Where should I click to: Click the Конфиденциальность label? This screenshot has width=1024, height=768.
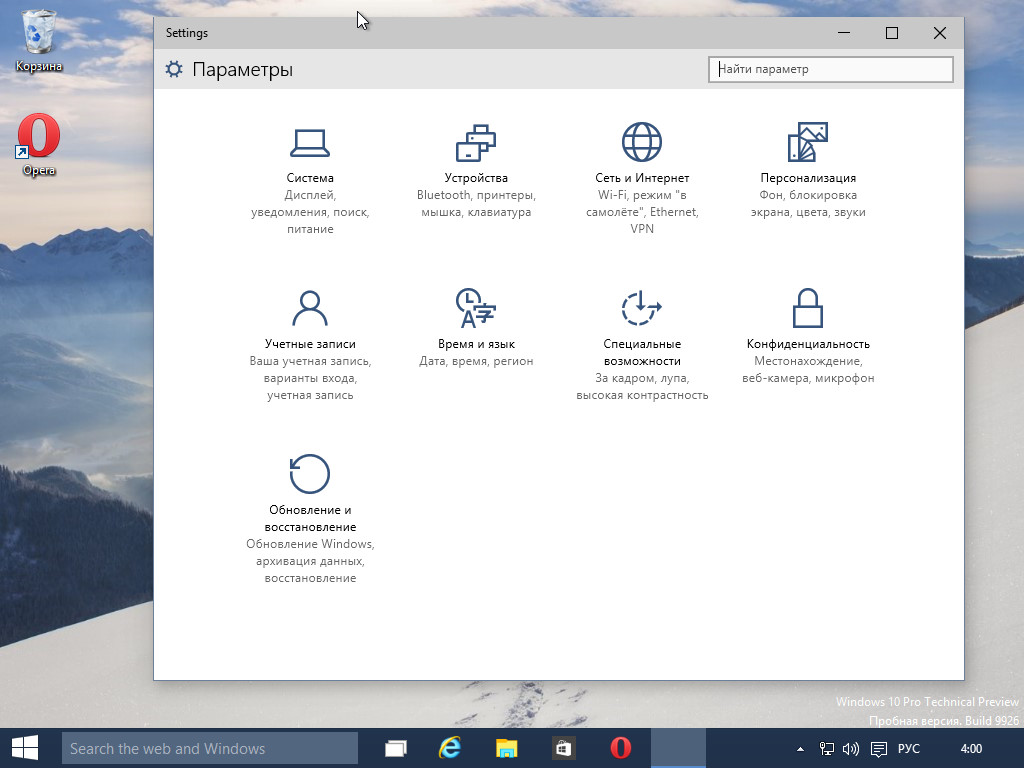point(808,344)
